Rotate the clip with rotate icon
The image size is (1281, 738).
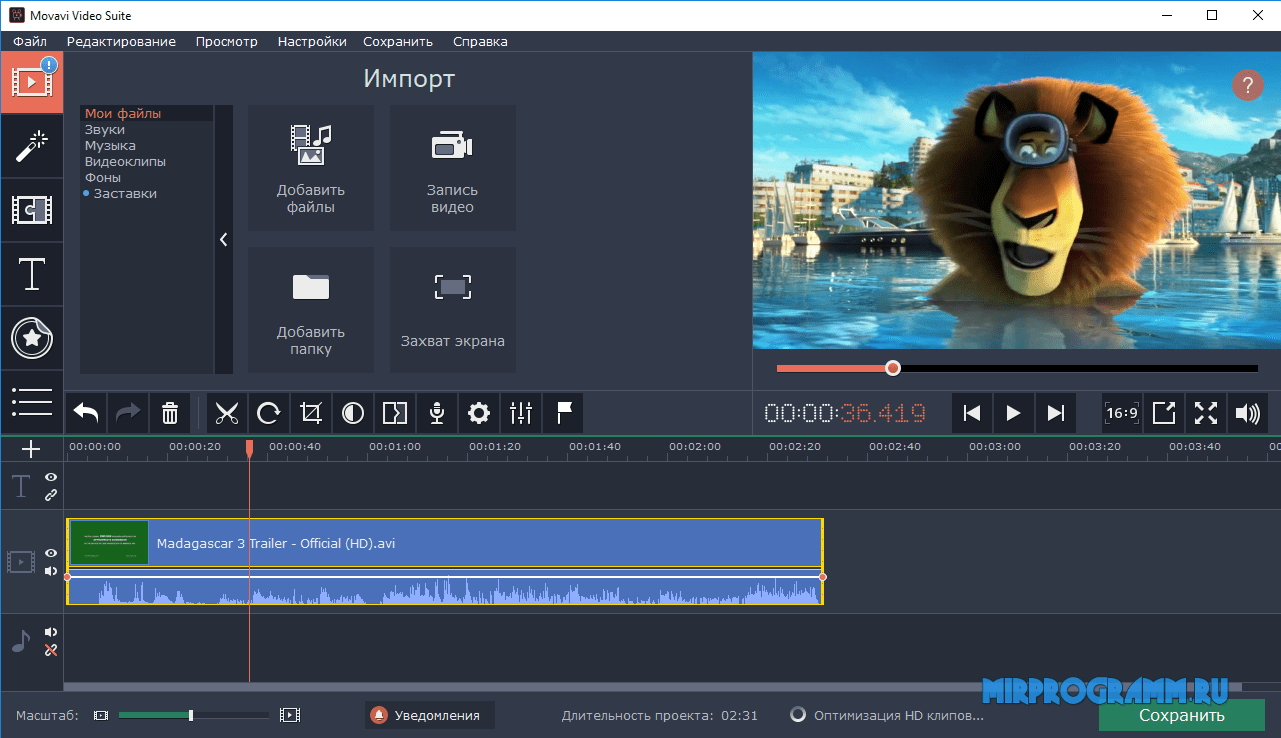coord(269,413)
